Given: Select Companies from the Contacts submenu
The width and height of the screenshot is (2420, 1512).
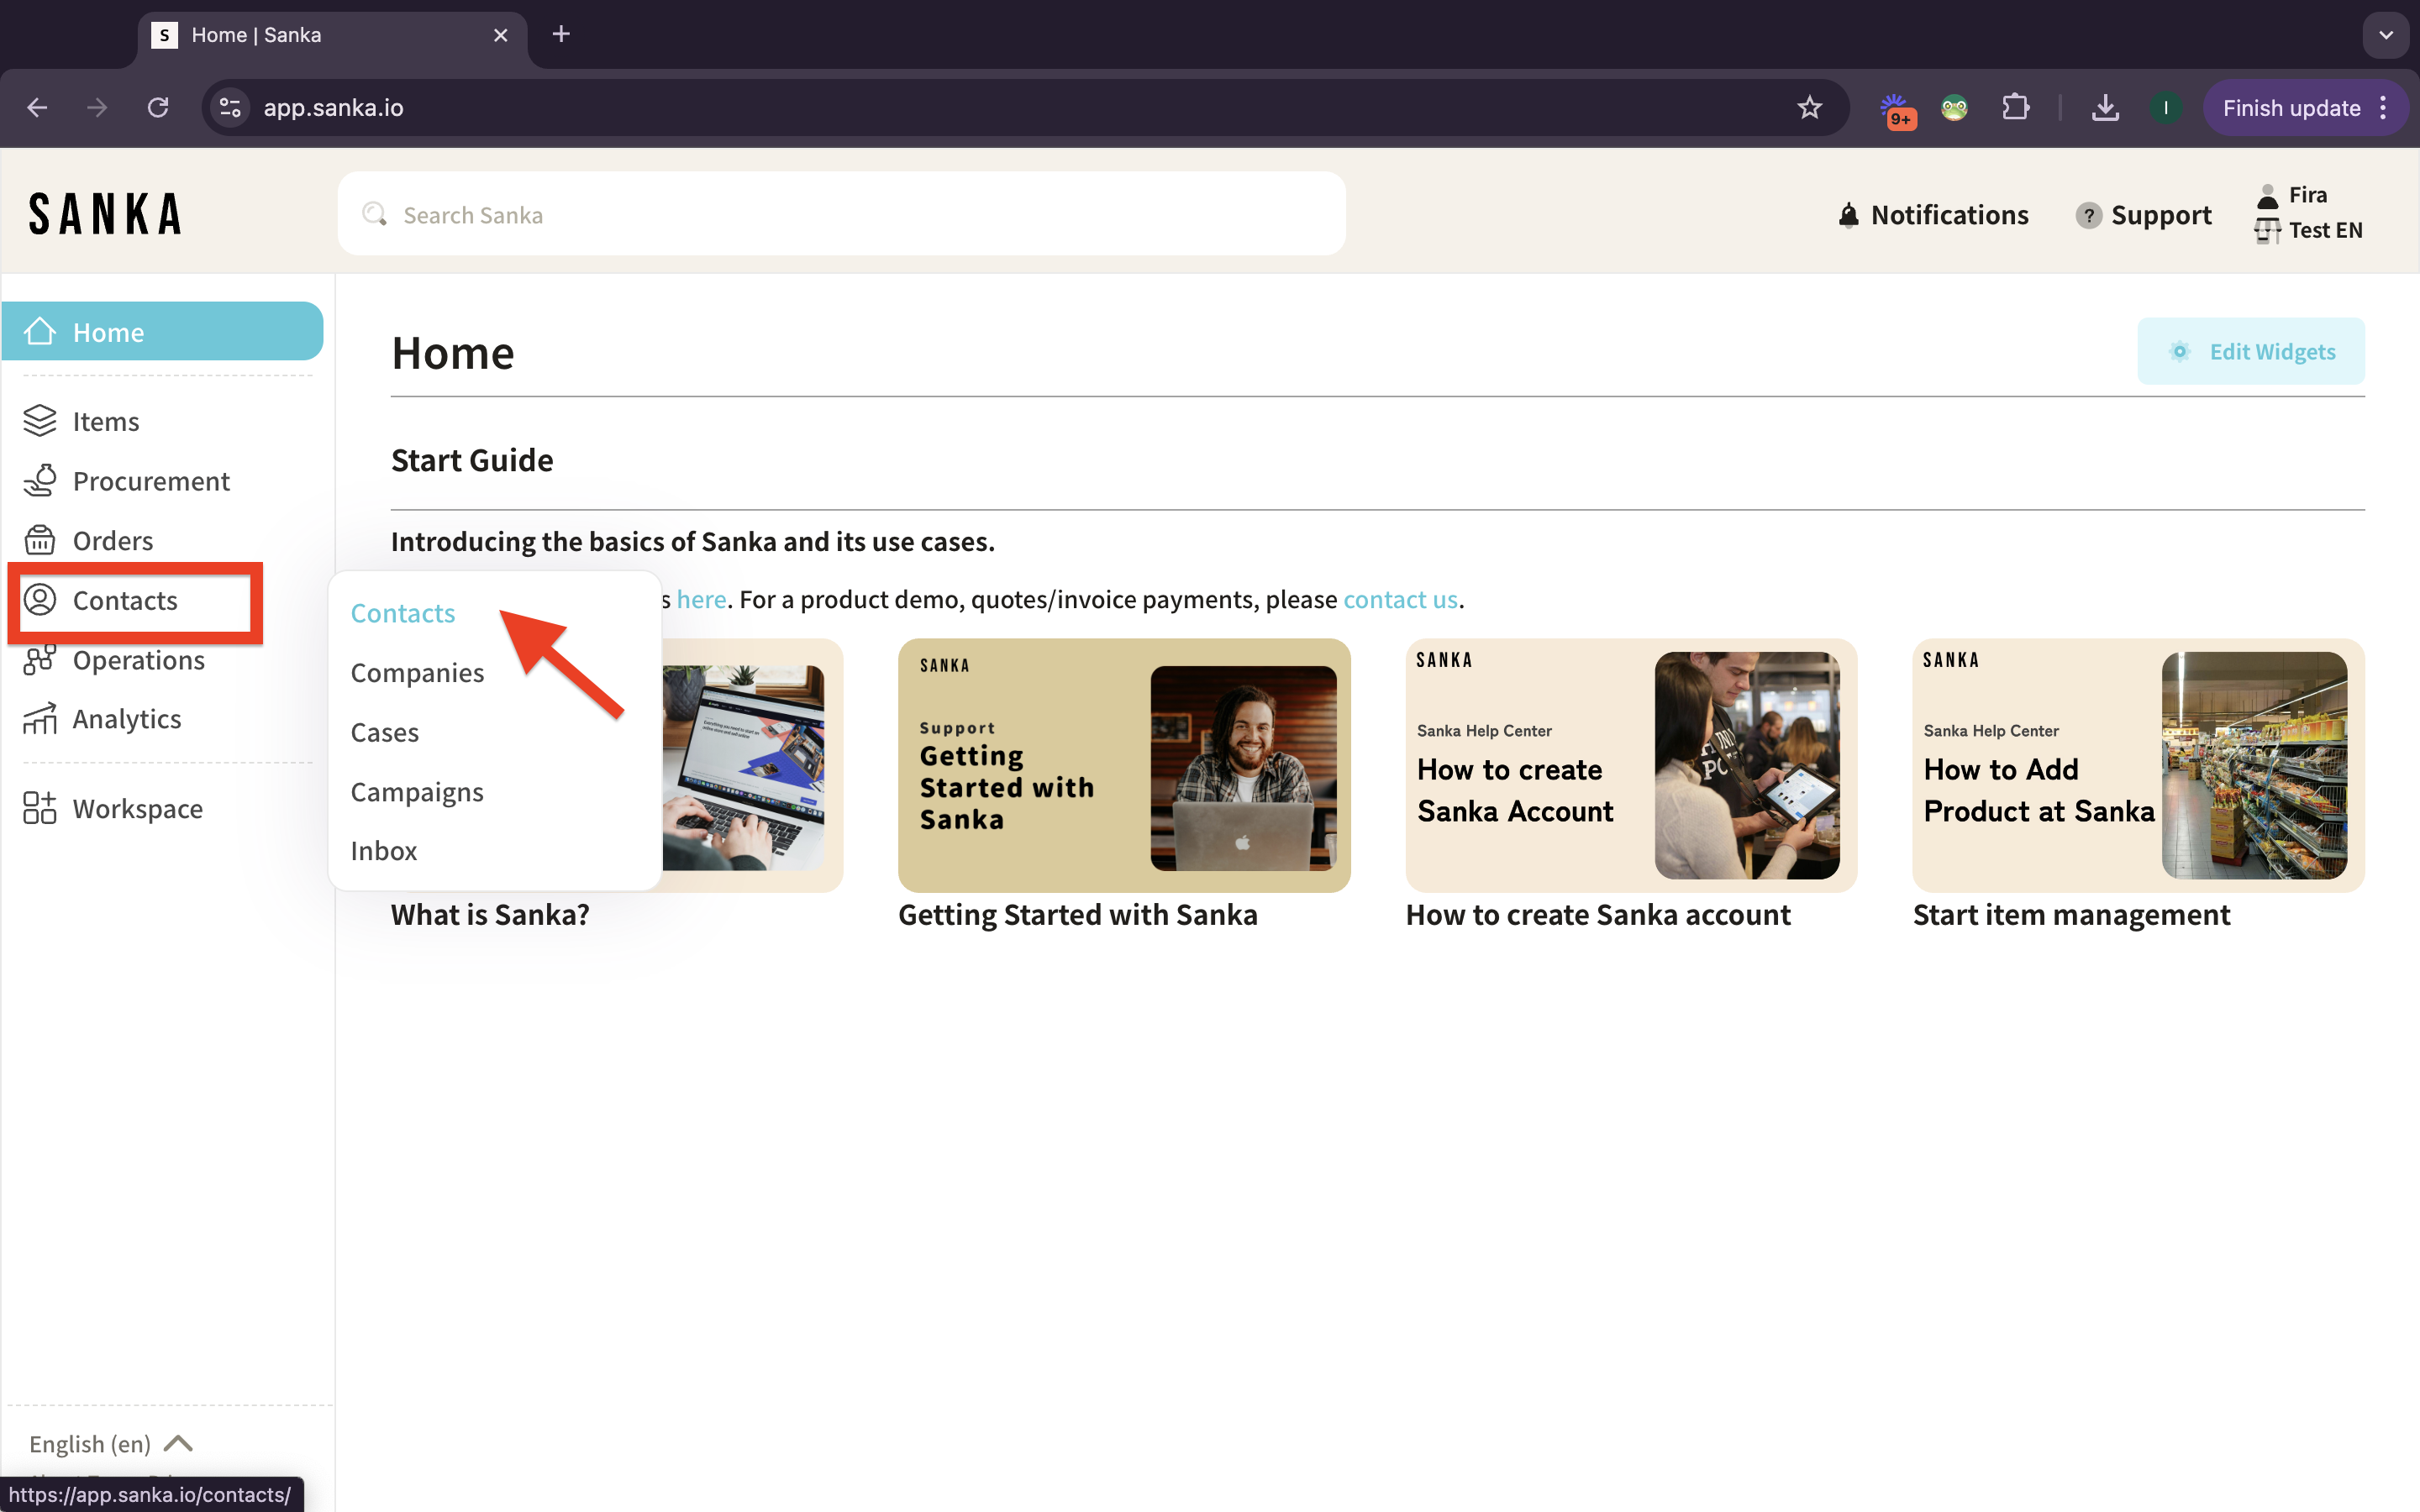Looking at the screenshot, I should tap(417, 673).
